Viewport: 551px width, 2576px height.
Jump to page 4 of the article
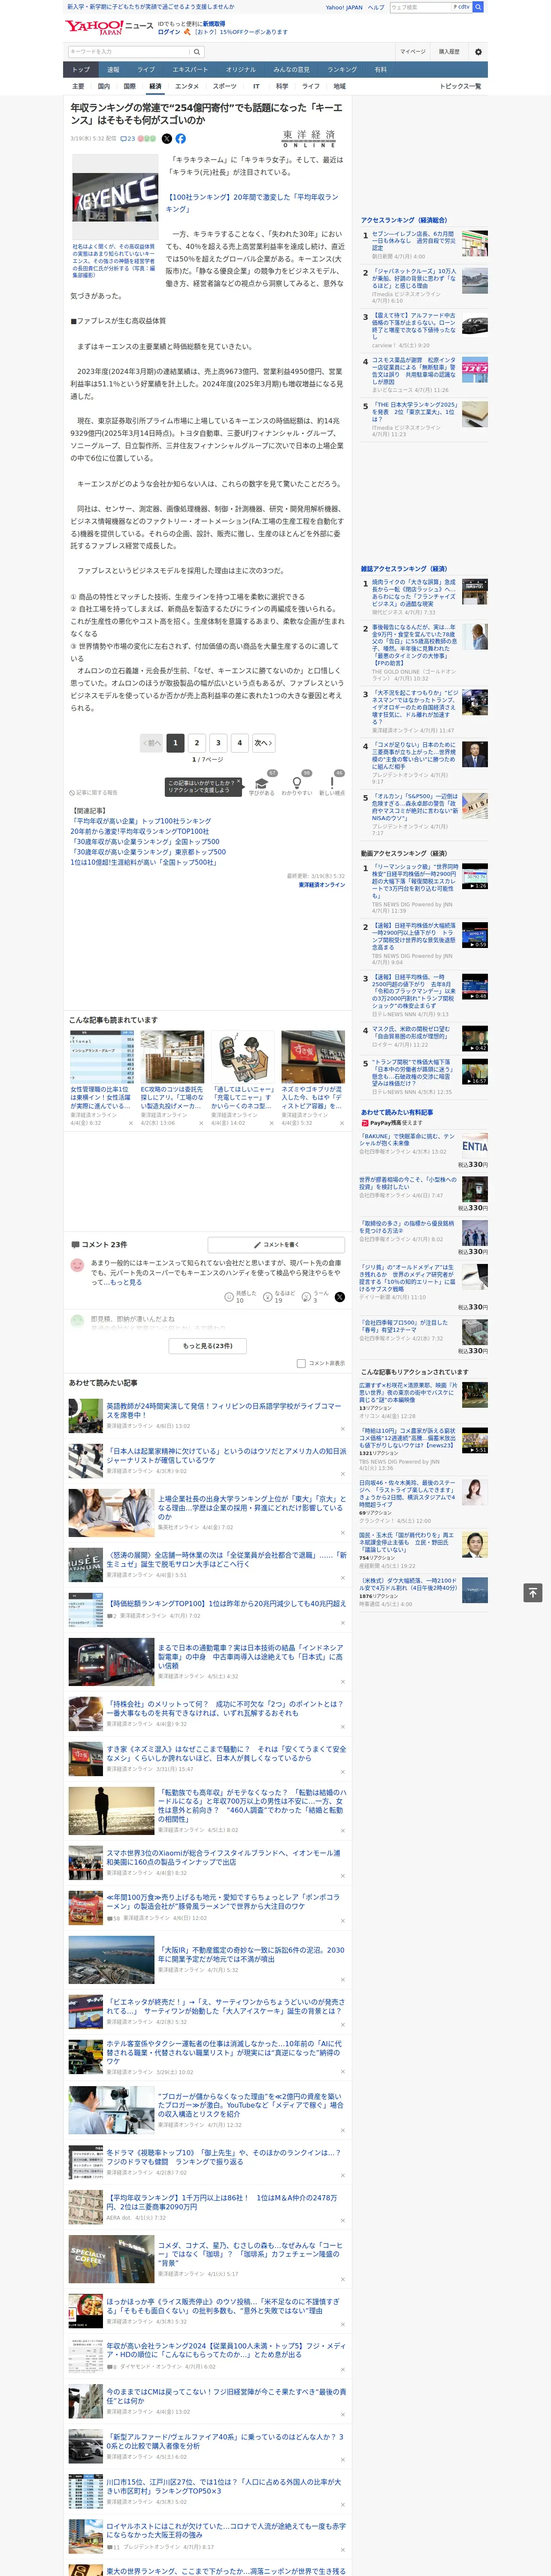(239, 743)
